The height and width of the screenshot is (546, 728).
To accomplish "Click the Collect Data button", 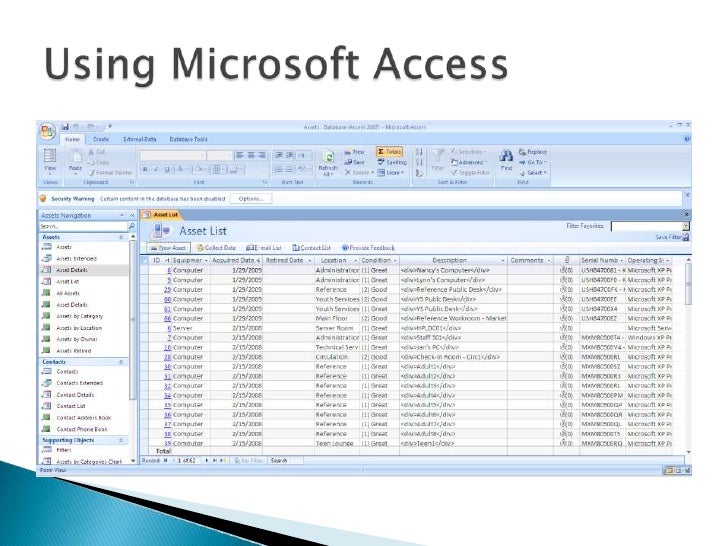I will (216, 248).
